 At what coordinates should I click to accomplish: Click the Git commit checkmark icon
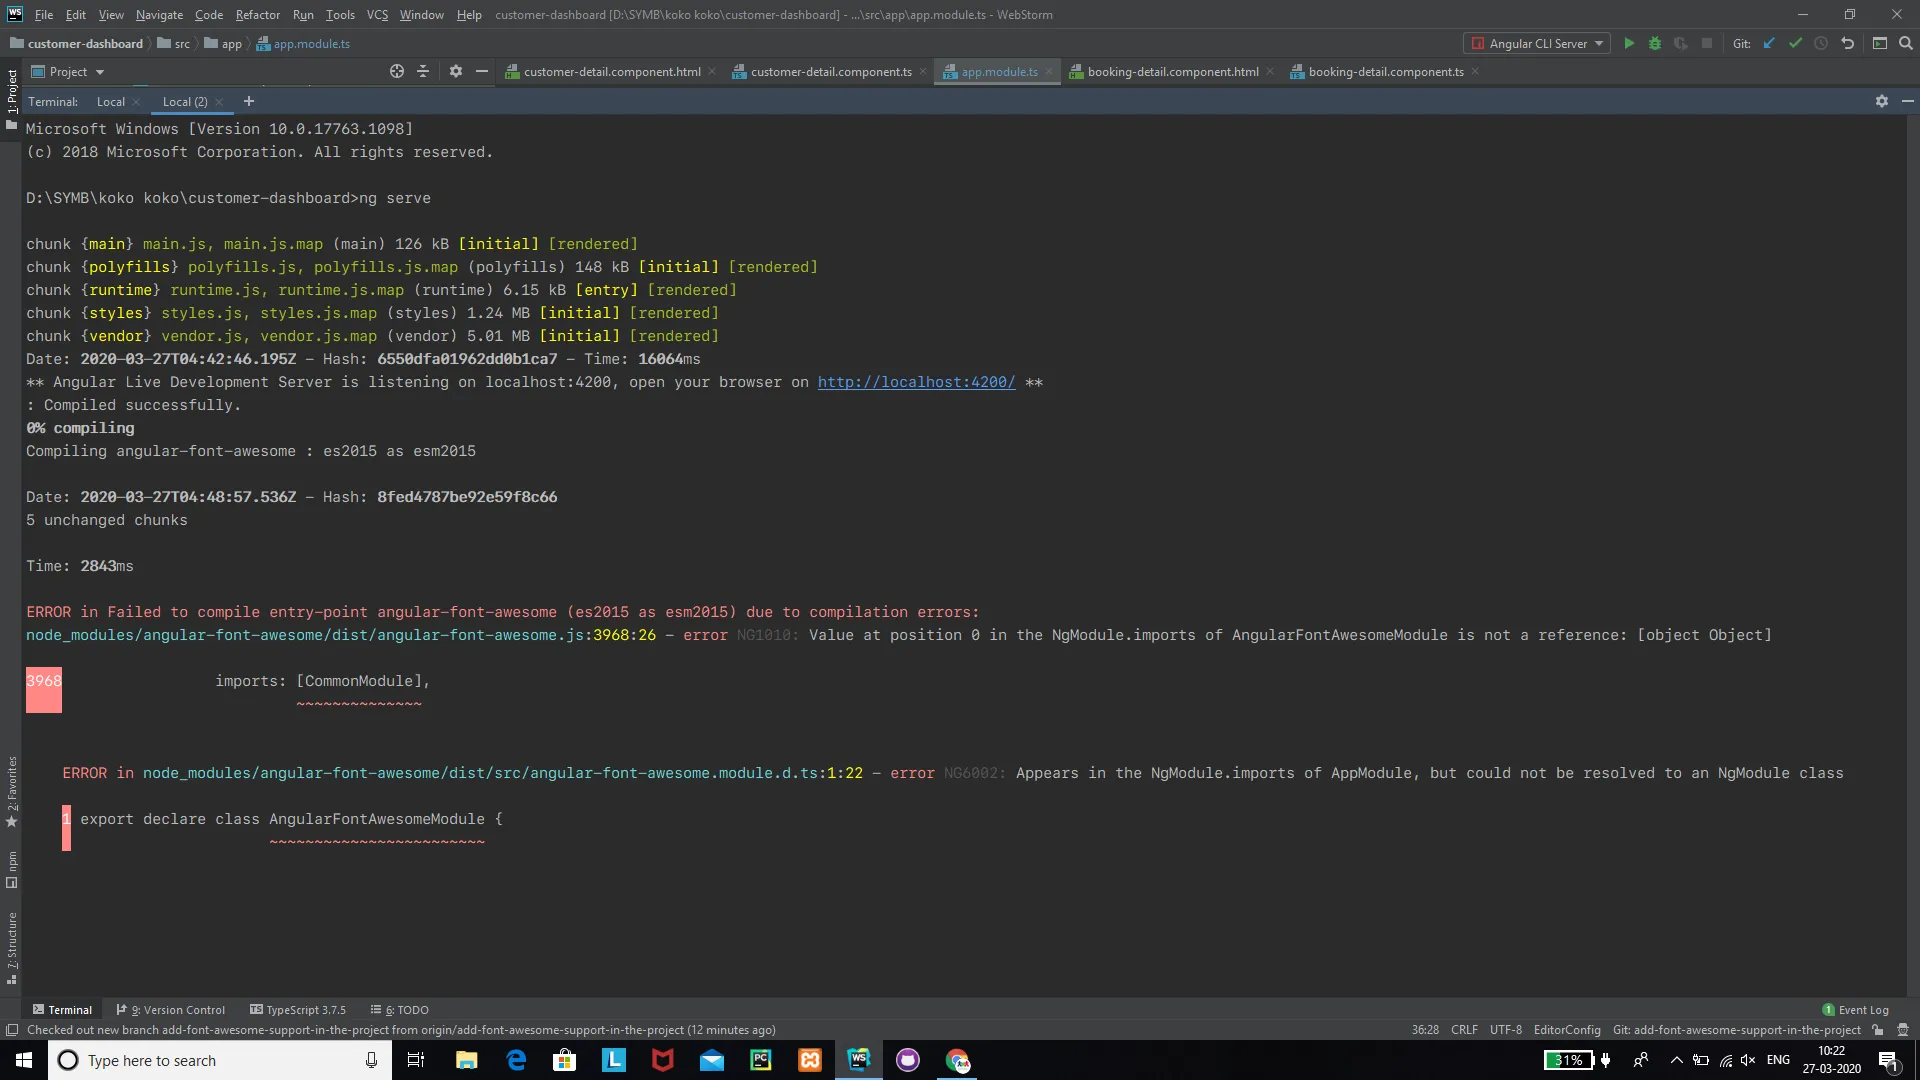[1795, 44]
